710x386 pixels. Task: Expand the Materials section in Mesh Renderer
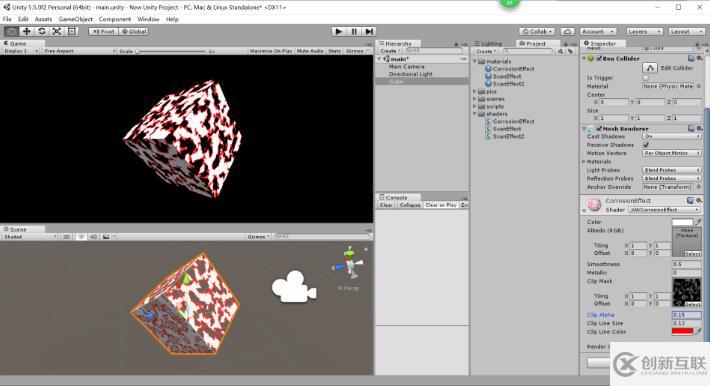pos(584,162)
